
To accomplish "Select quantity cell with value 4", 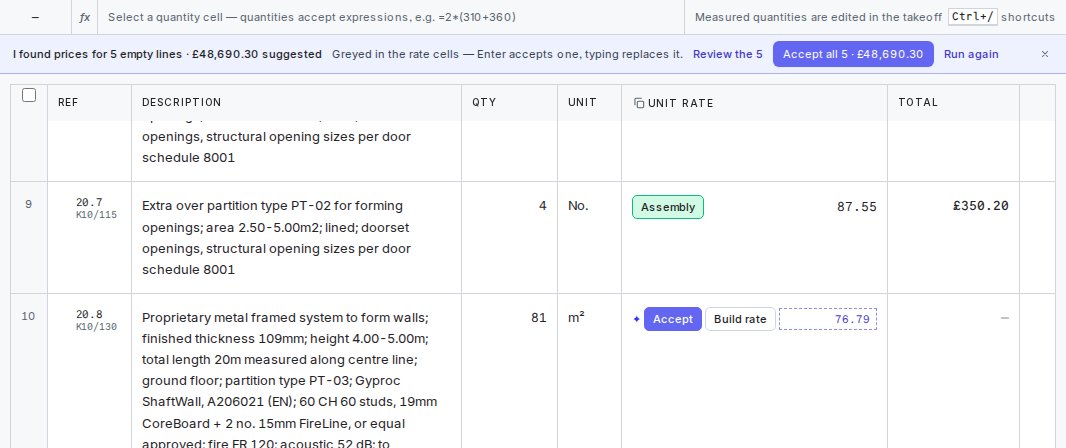I will pyautogui.click(x=509, y=237).
